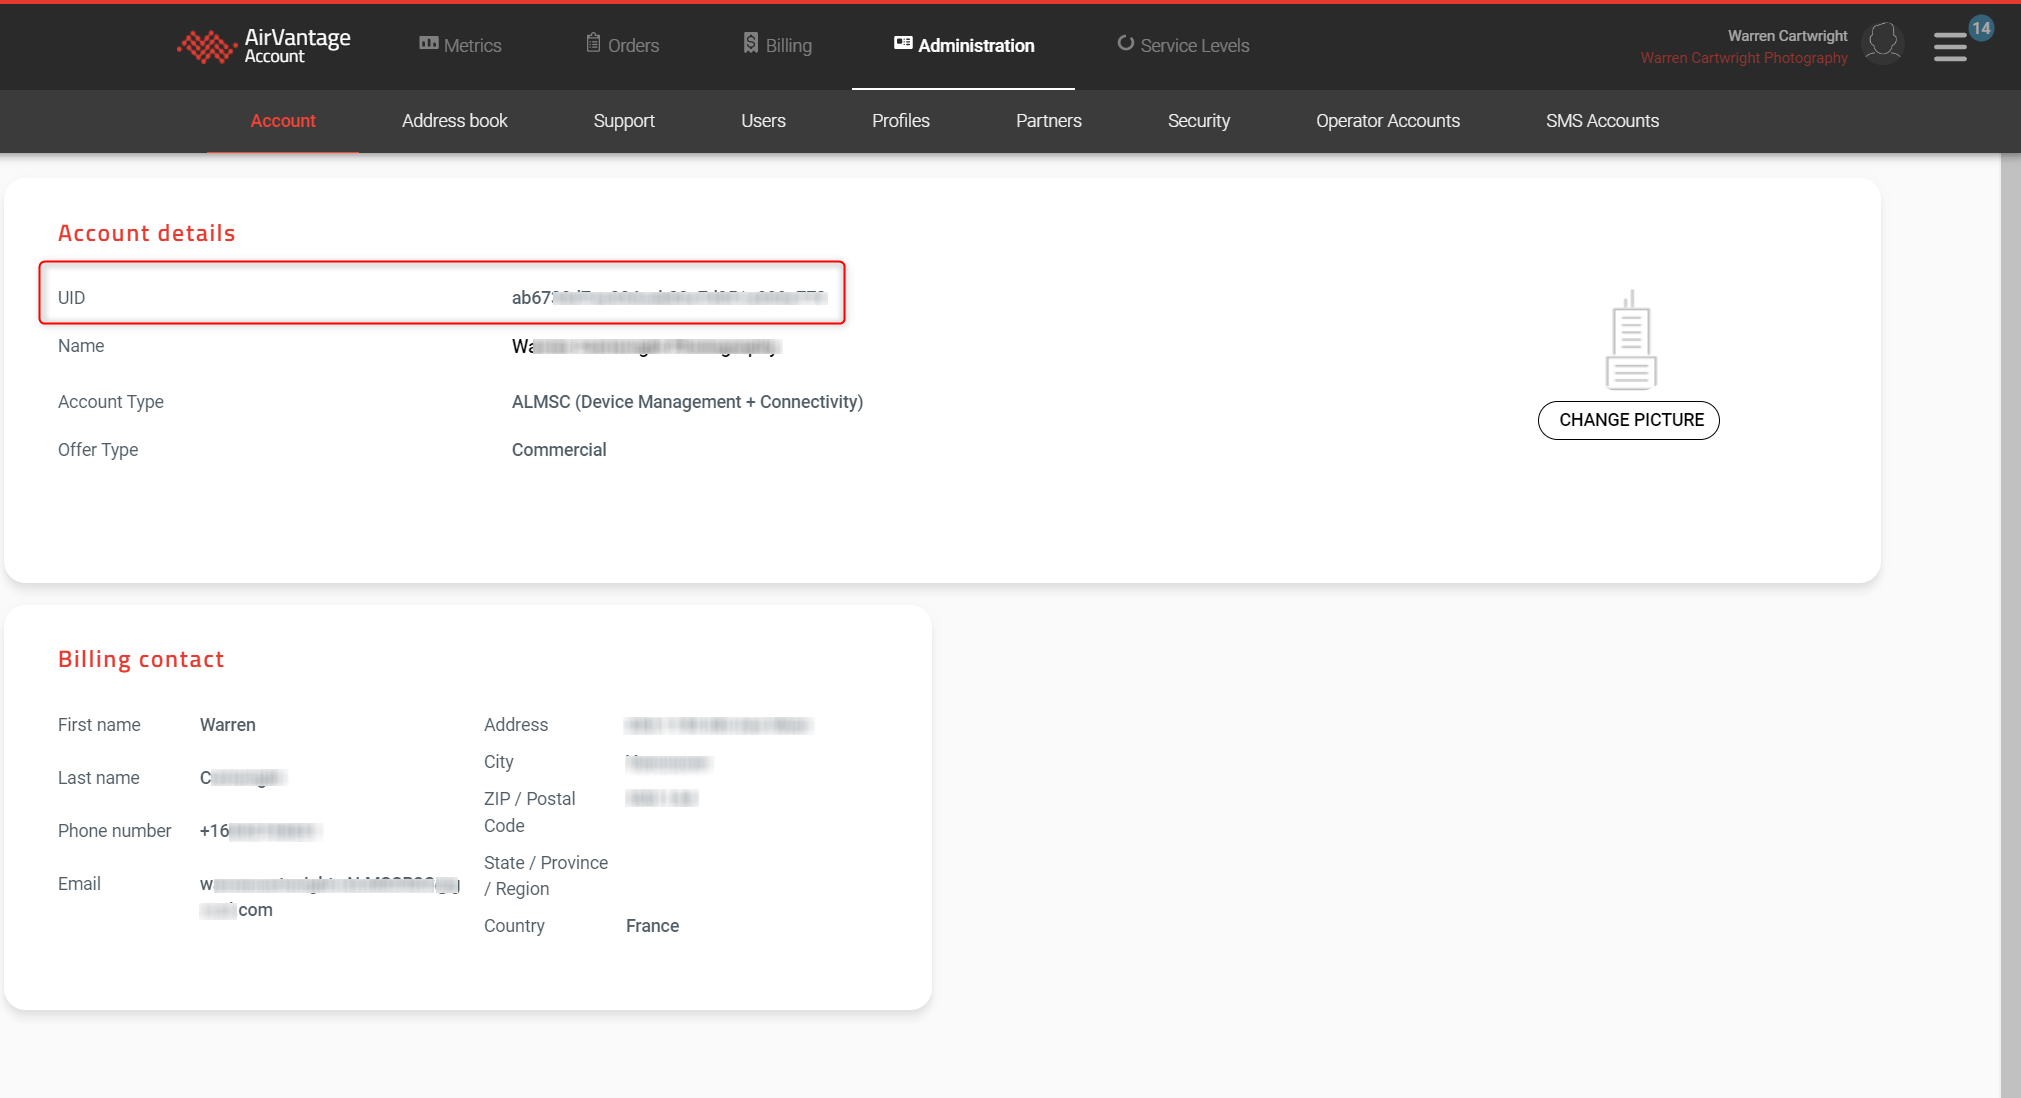Switch to the Support tab
The image size is (2021, 1098).
coord(624,121)
